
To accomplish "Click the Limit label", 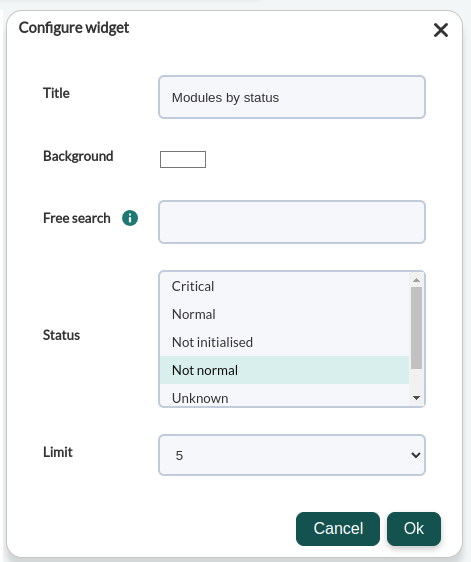I will (x=58, y=452).
